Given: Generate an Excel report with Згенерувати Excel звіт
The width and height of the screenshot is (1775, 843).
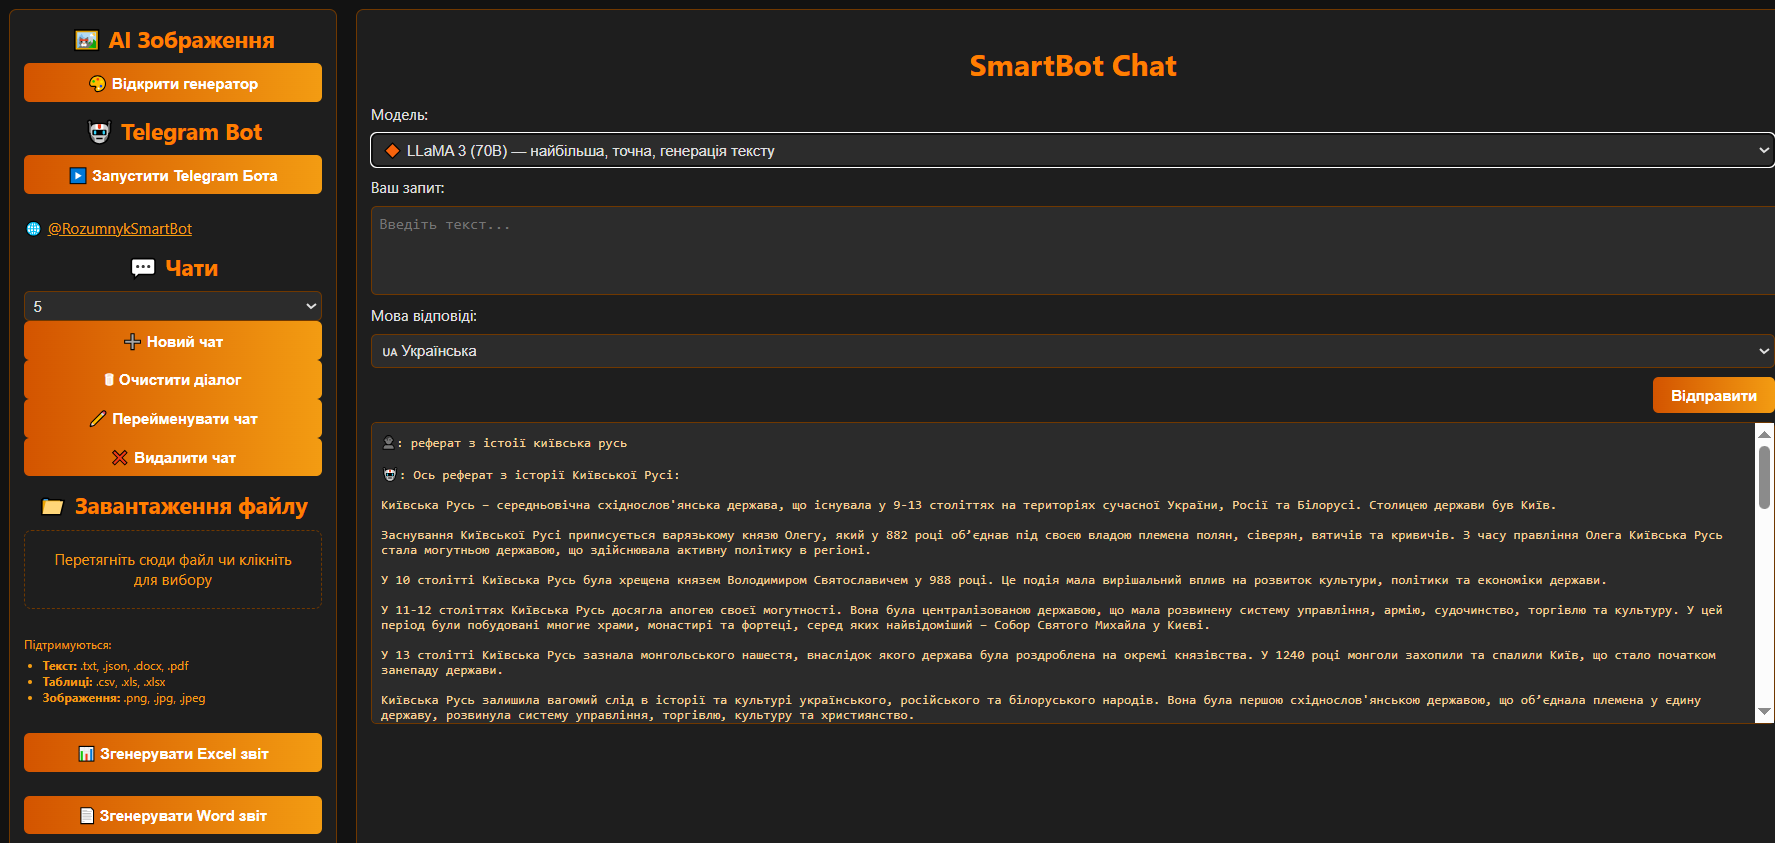Looking at the screenshot, I should point(173,753).
